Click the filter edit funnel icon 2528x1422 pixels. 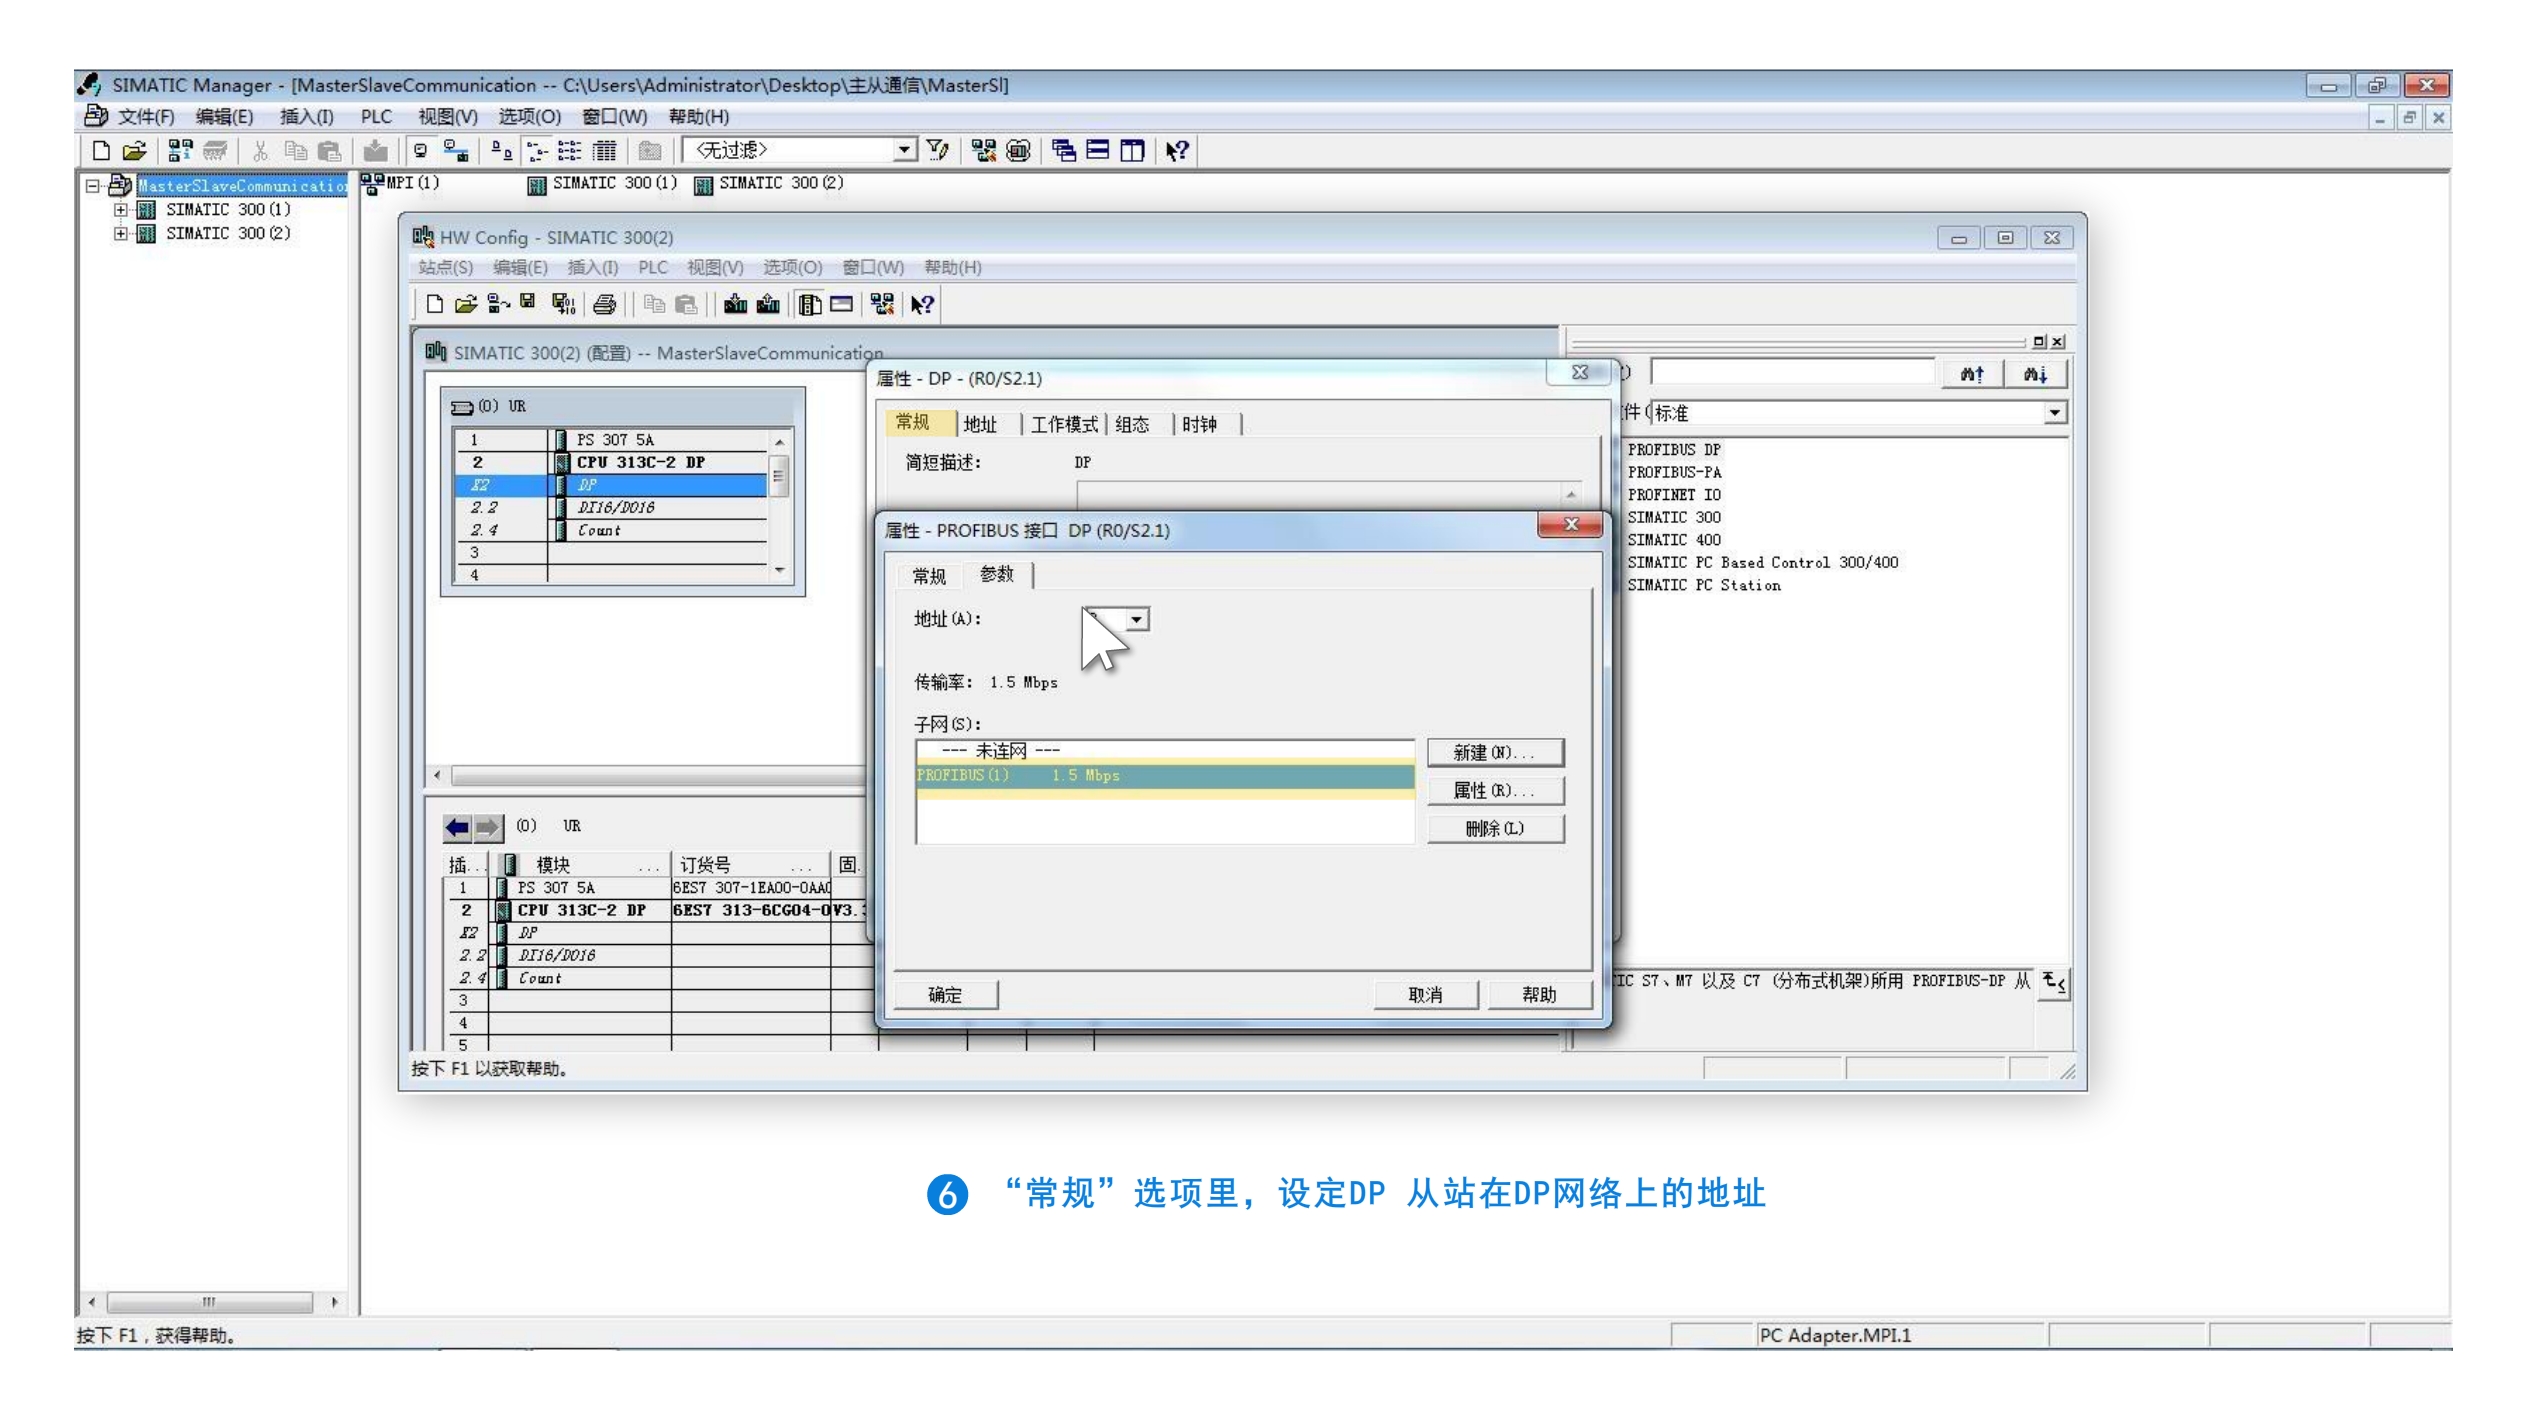click(937, 151)
